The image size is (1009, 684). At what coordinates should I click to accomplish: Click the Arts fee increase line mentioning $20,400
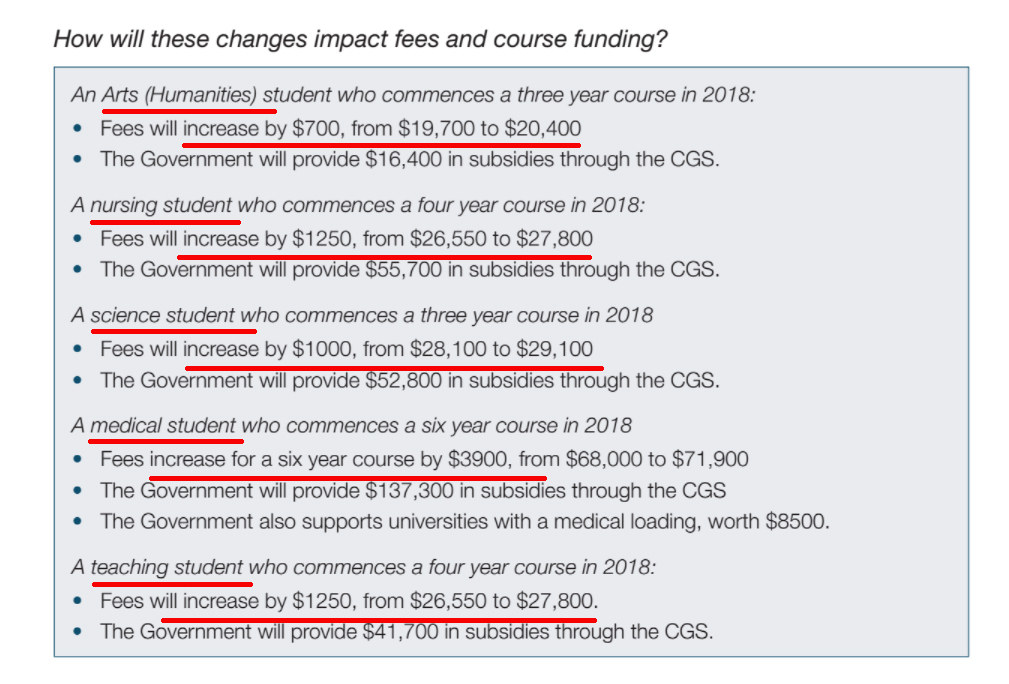tap(340, 129)
